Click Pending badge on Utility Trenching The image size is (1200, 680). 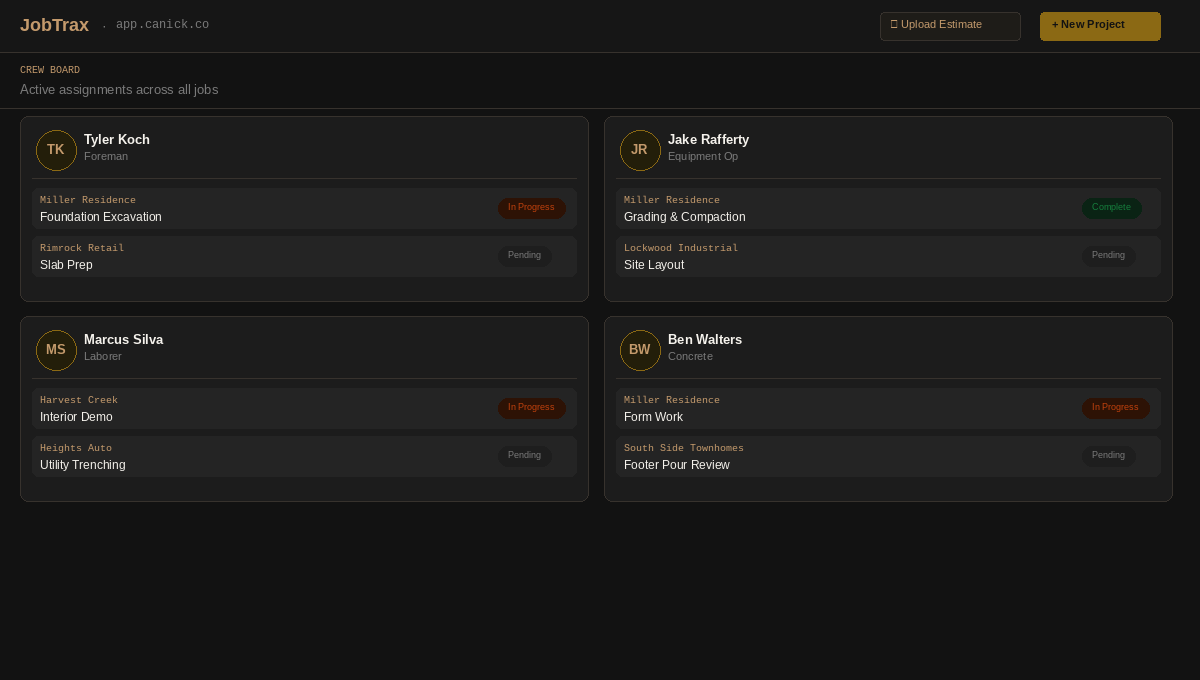(524, 456)
